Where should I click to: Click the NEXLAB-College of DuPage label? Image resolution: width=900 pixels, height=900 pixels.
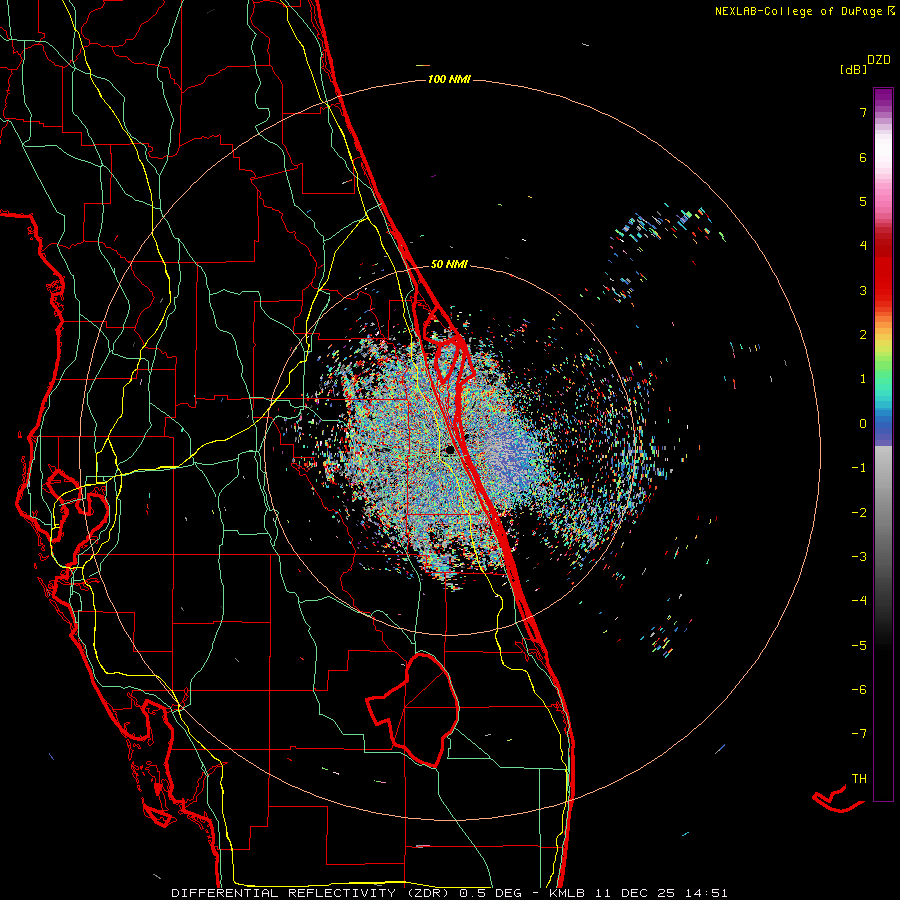coord(804,11)
